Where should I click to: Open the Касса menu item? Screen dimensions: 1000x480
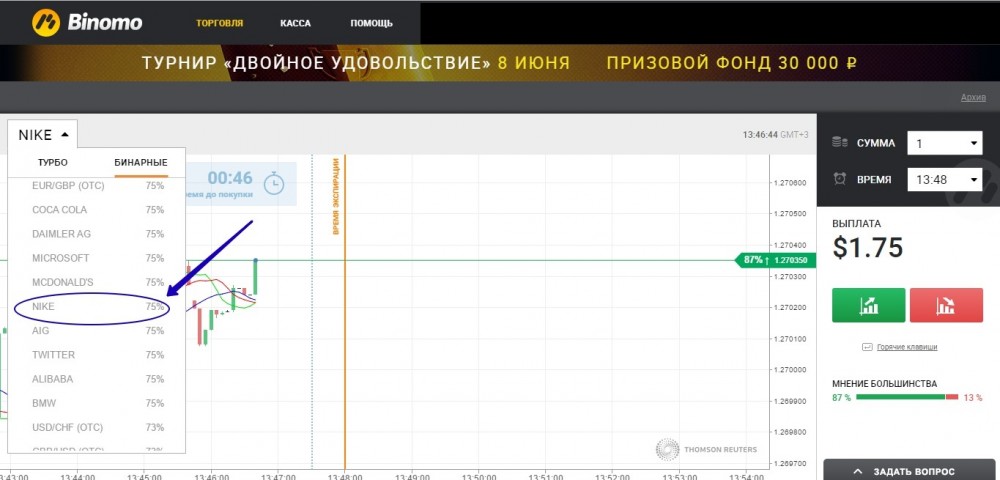click(x=295, y=24)
